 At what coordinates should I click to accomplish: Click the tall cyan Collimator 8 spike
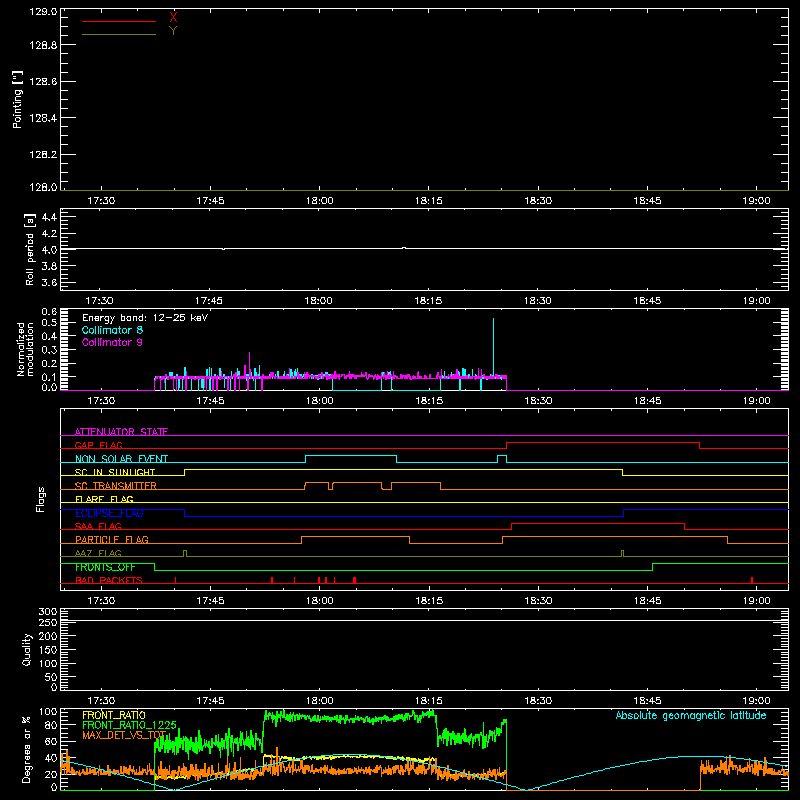point(493,347)
